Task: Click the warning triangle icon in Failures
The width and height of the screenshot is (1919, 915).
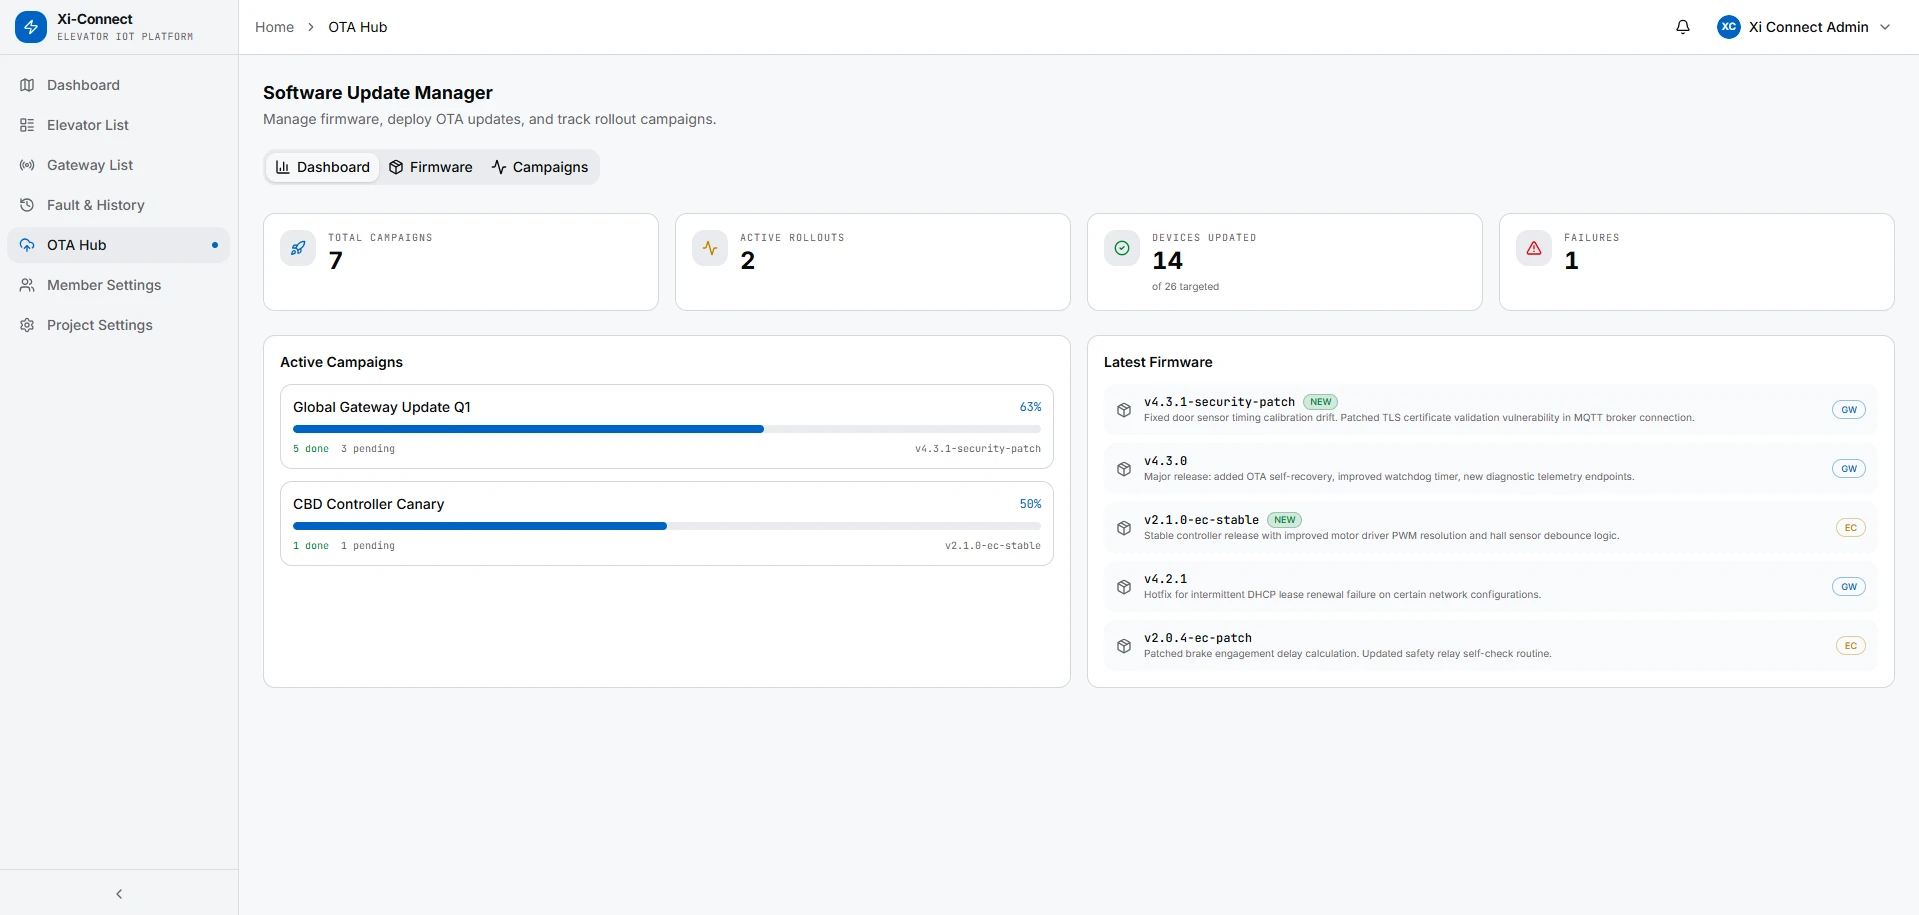Action: tap(1534, 248)
